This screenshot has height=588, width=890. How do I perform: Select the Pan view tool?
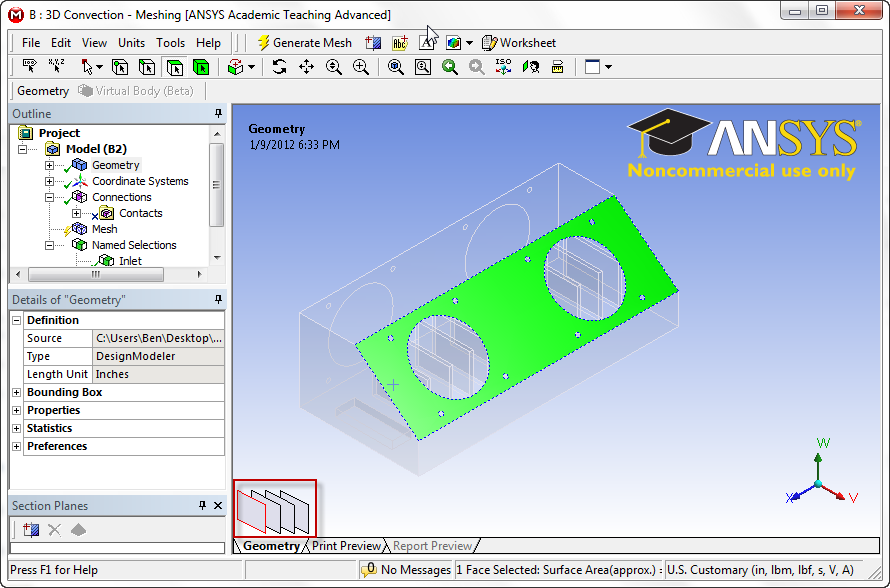(307, 66)
